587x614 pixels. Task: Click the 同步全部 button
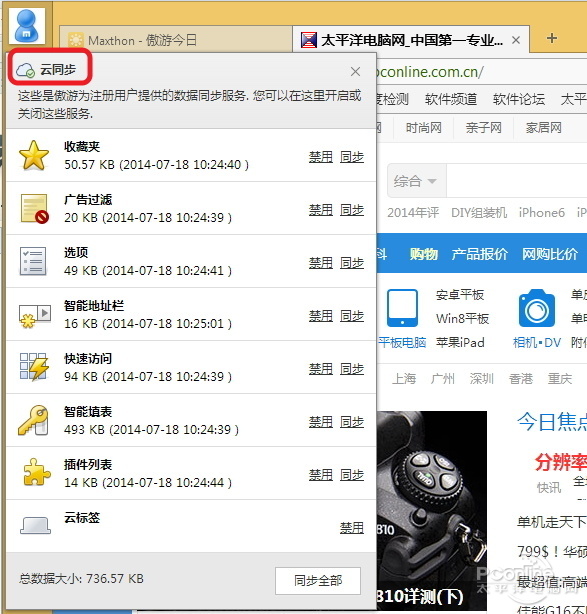[318, 580]
